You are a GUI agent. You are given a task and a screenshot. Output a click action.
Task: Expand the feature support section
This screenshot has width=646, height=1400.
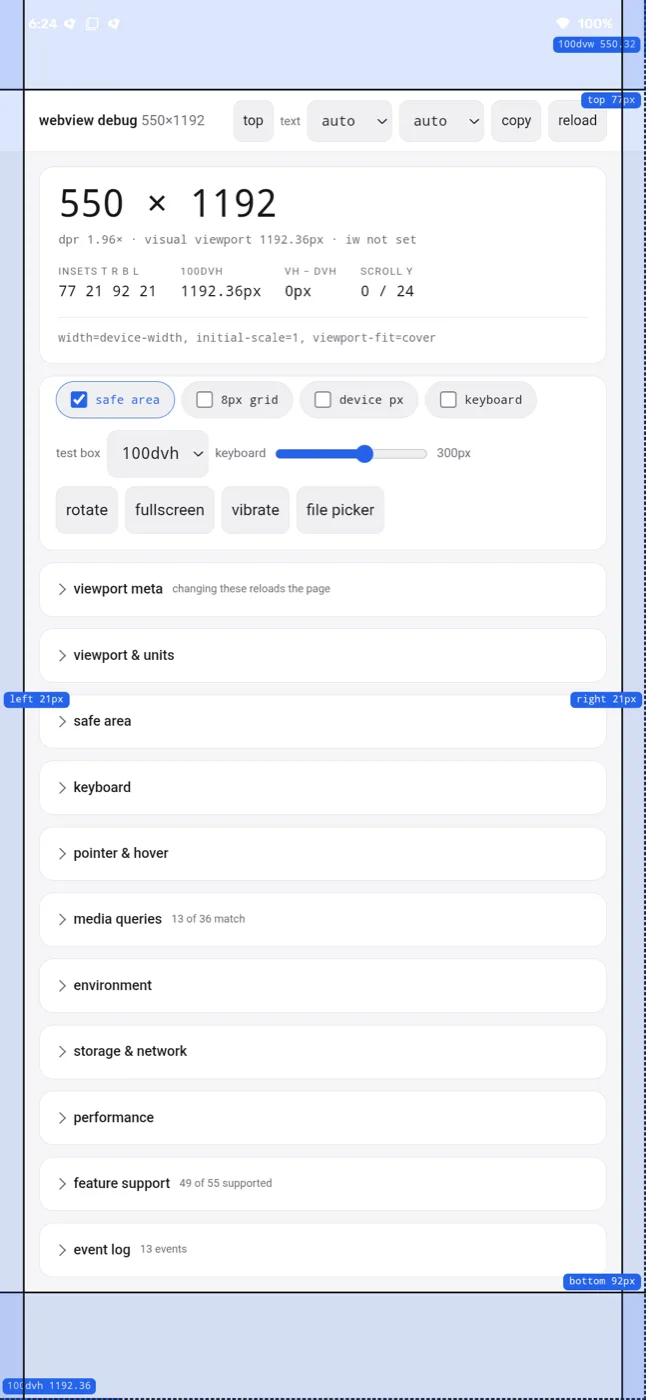coord(323,1184)
